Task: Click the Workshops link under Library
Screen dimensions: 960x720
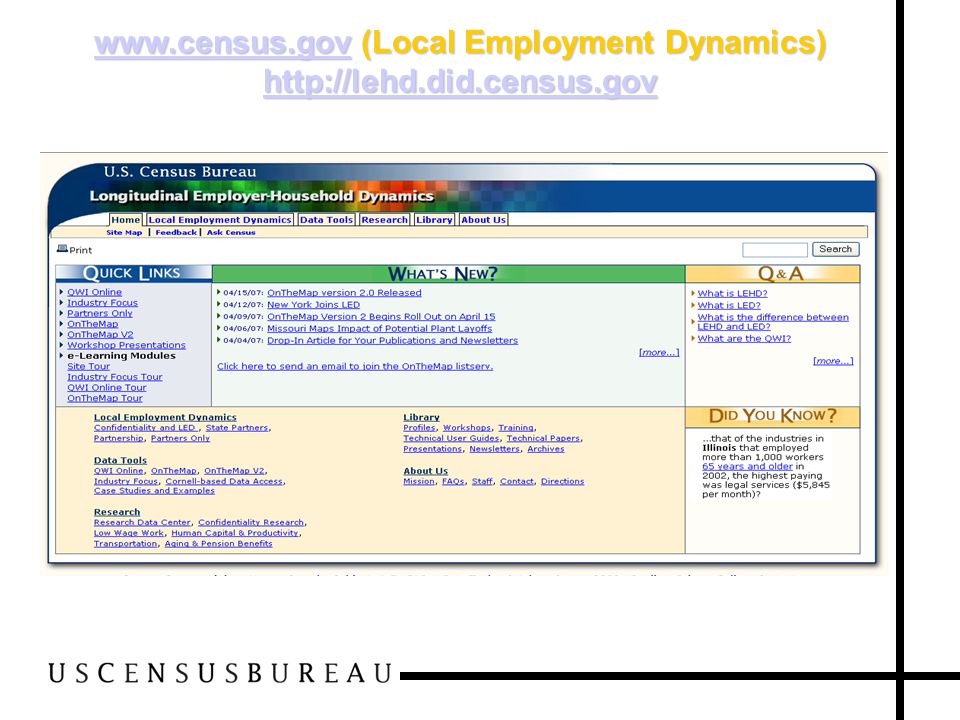Action: (x=467, y=428)
